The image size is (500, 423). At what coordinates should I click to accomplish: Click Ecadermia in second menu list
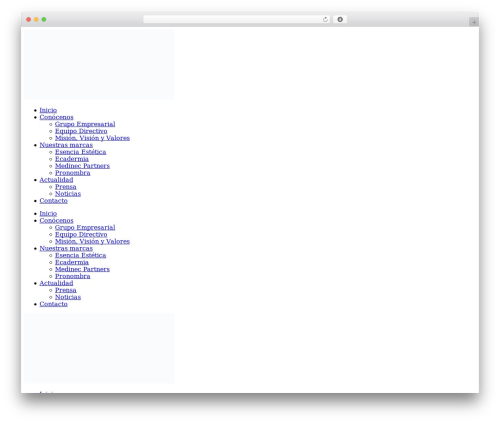[72, 262]
